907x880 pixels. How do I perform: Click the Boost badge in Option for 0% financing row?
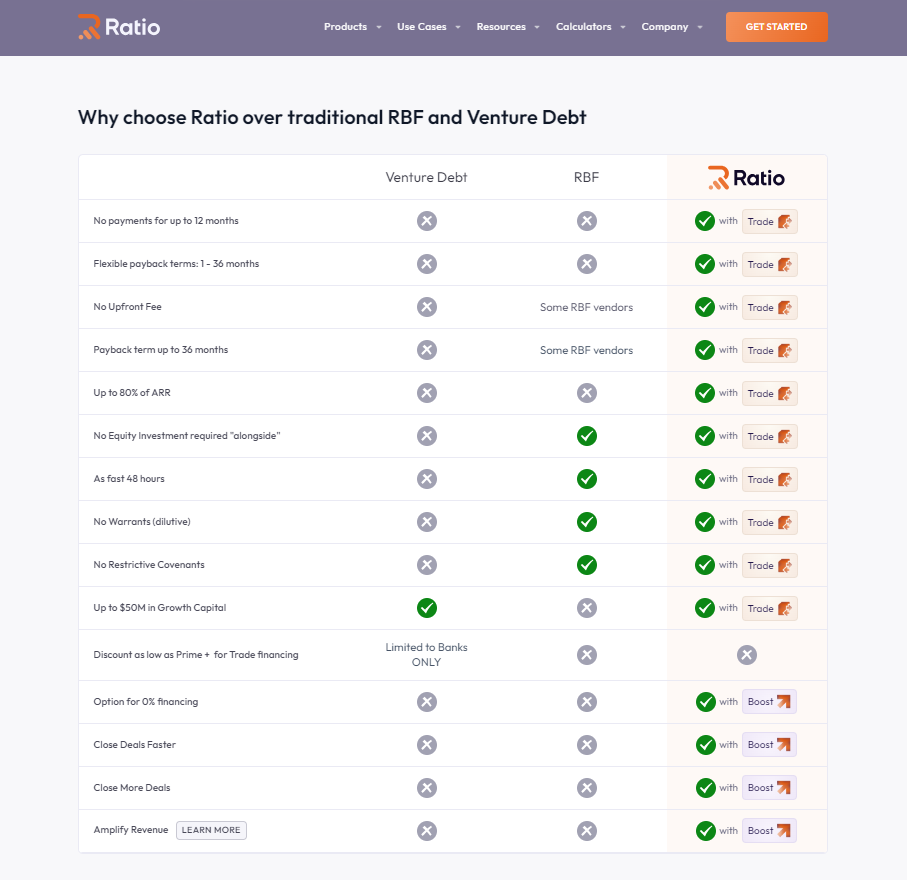click(x=769, y=702)
